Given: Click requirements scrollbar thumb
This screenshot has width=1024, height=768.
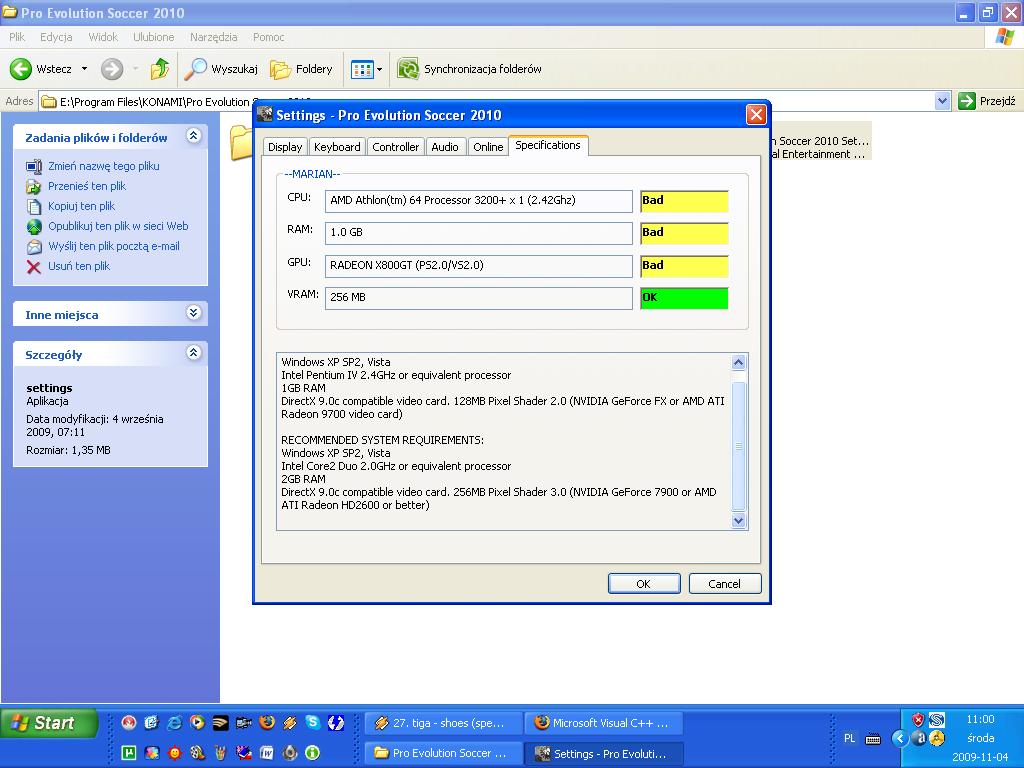Looking at the screenshot, I should point(739,447).
